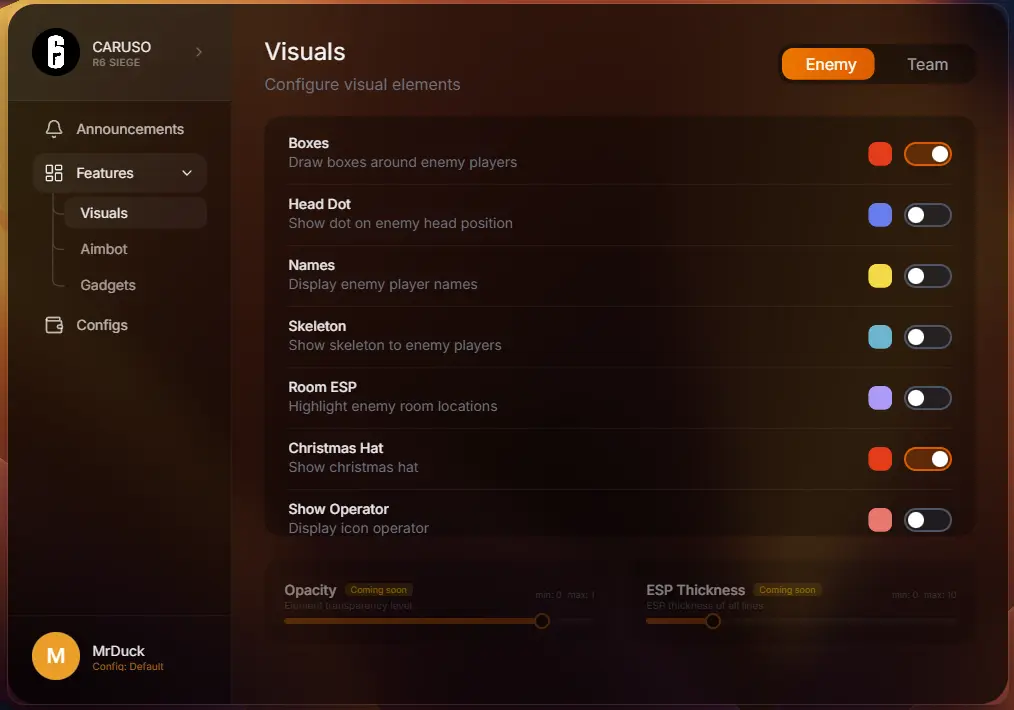This screenshot has height=710, width=1014.
Task: Click the Configs wallet icon
Action: 54,325
